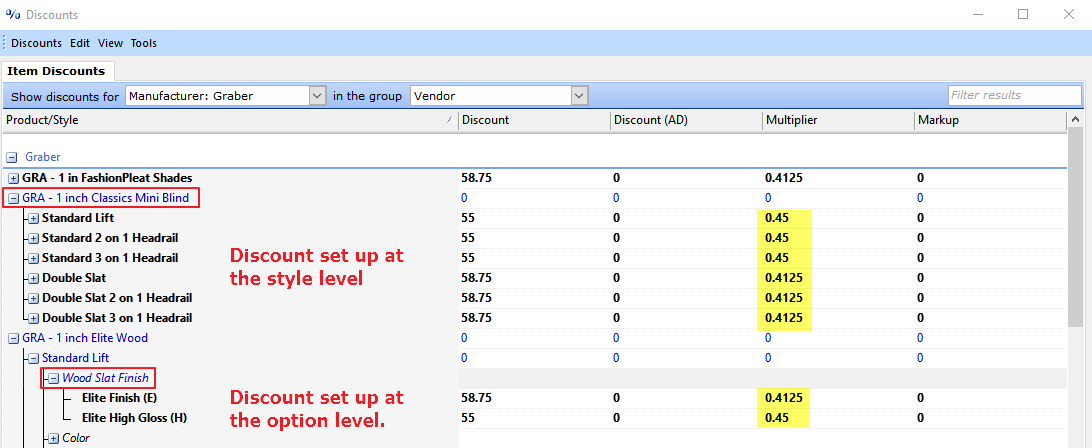Sort by Product/Style column header
The height and width of the screenshot is (448, 1092).
tap(229, 121)
